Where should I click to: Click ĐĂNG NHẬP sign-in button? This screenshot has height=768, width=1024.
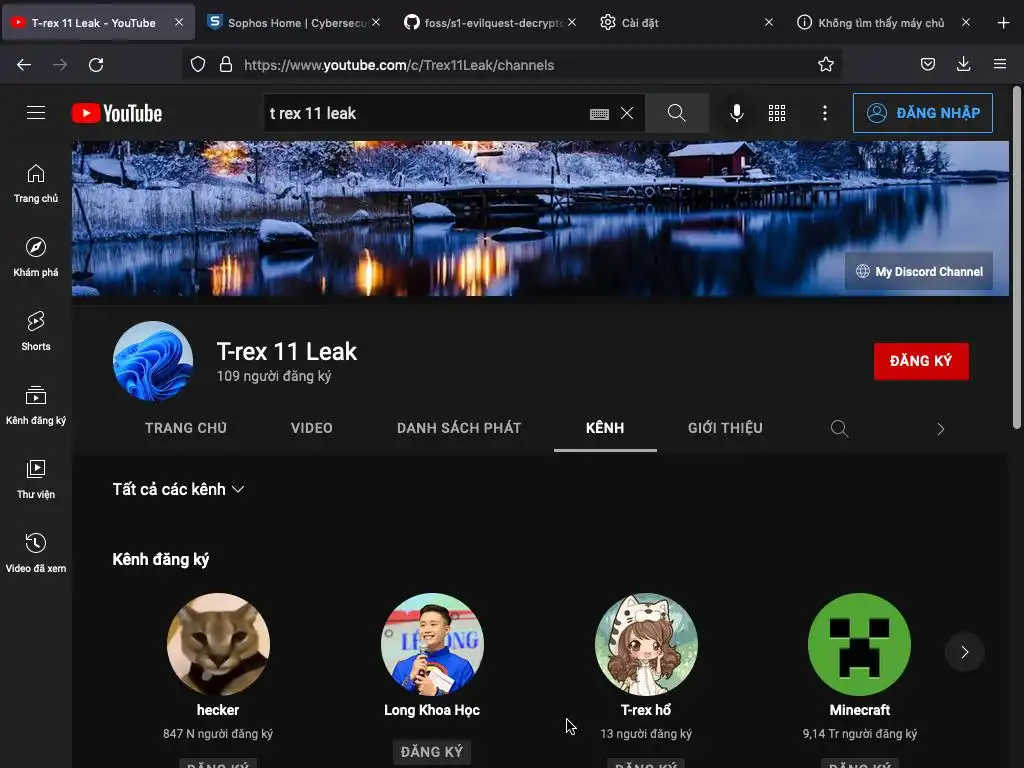(x=922, y=113)
